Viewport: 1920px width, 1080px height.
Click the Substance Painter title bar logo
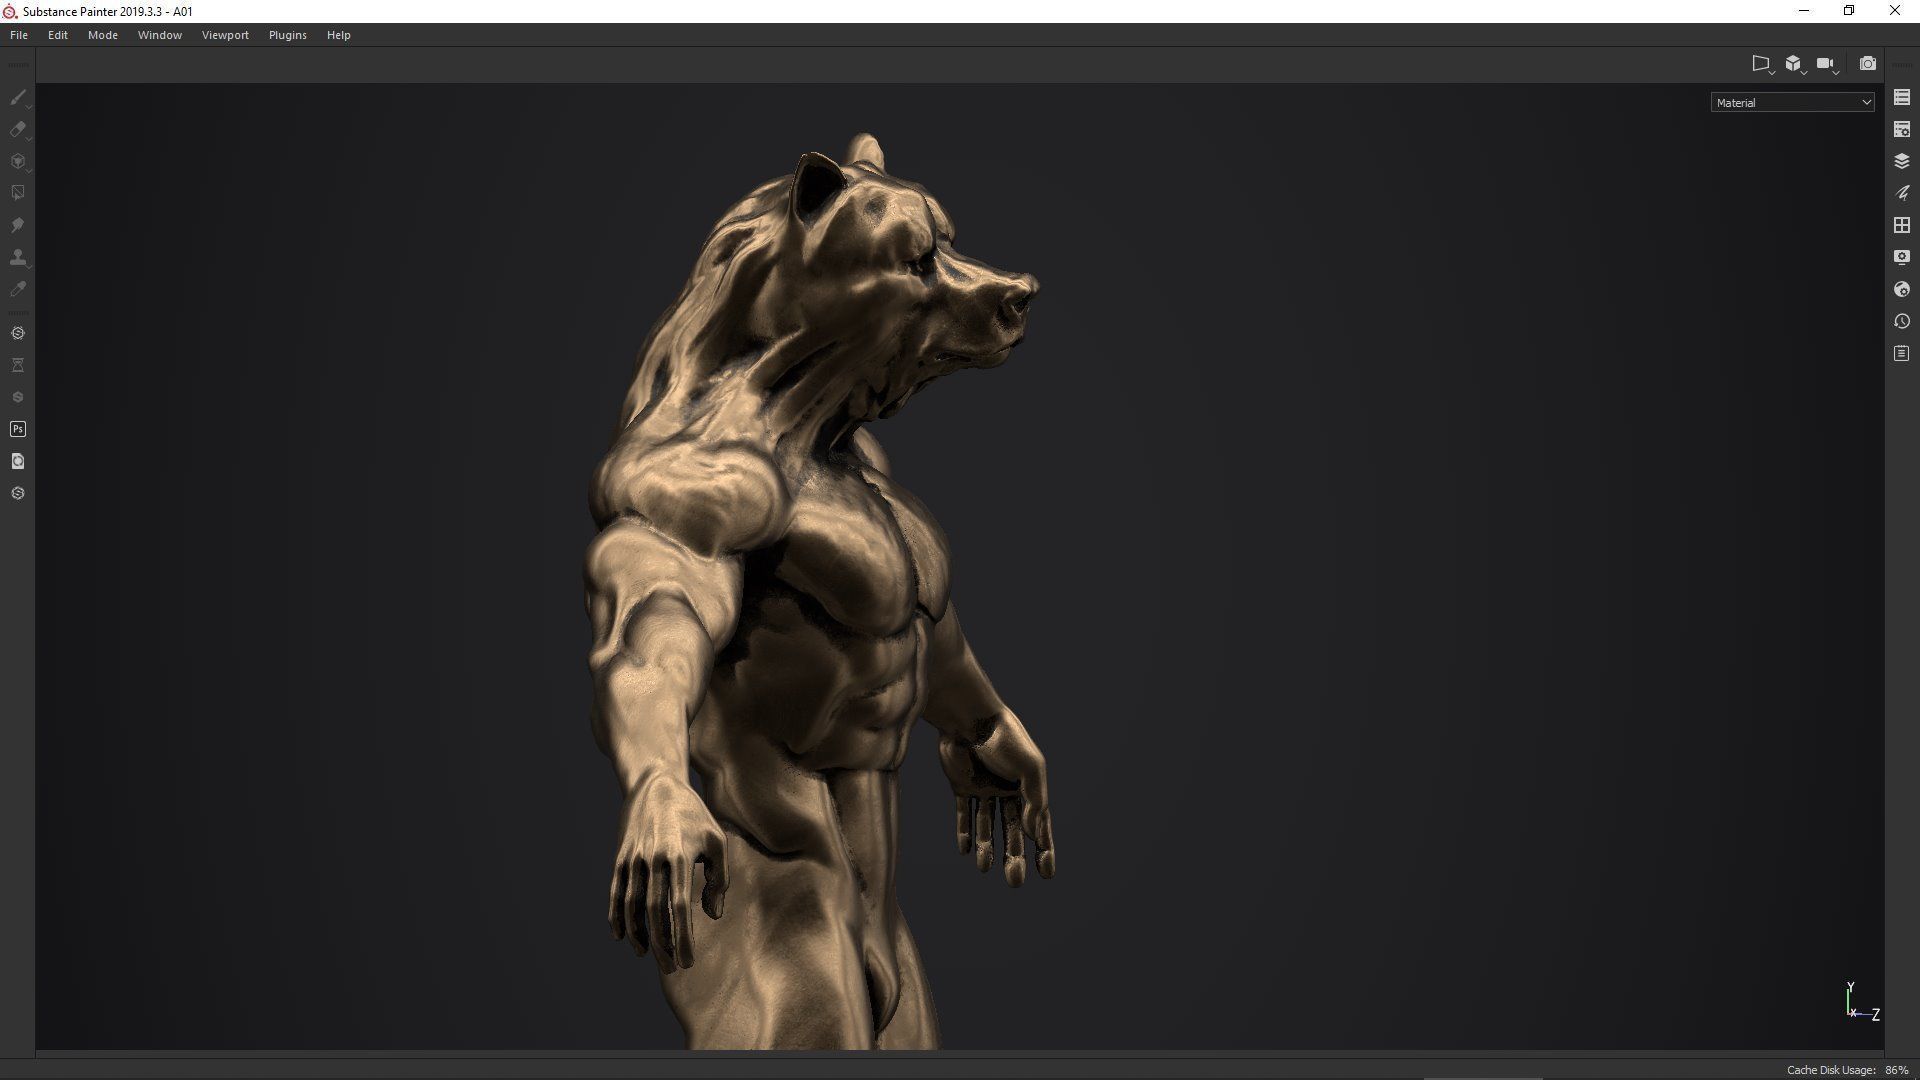click(10, 11)
